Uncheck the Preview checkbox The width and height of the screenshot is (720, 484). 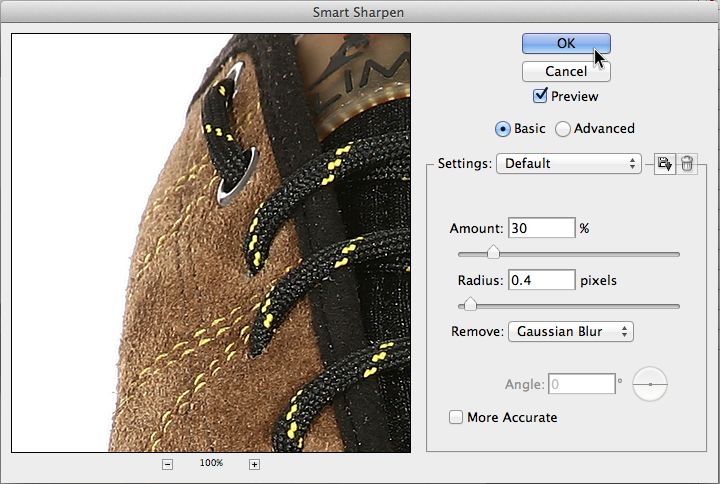tap(541, 96)
